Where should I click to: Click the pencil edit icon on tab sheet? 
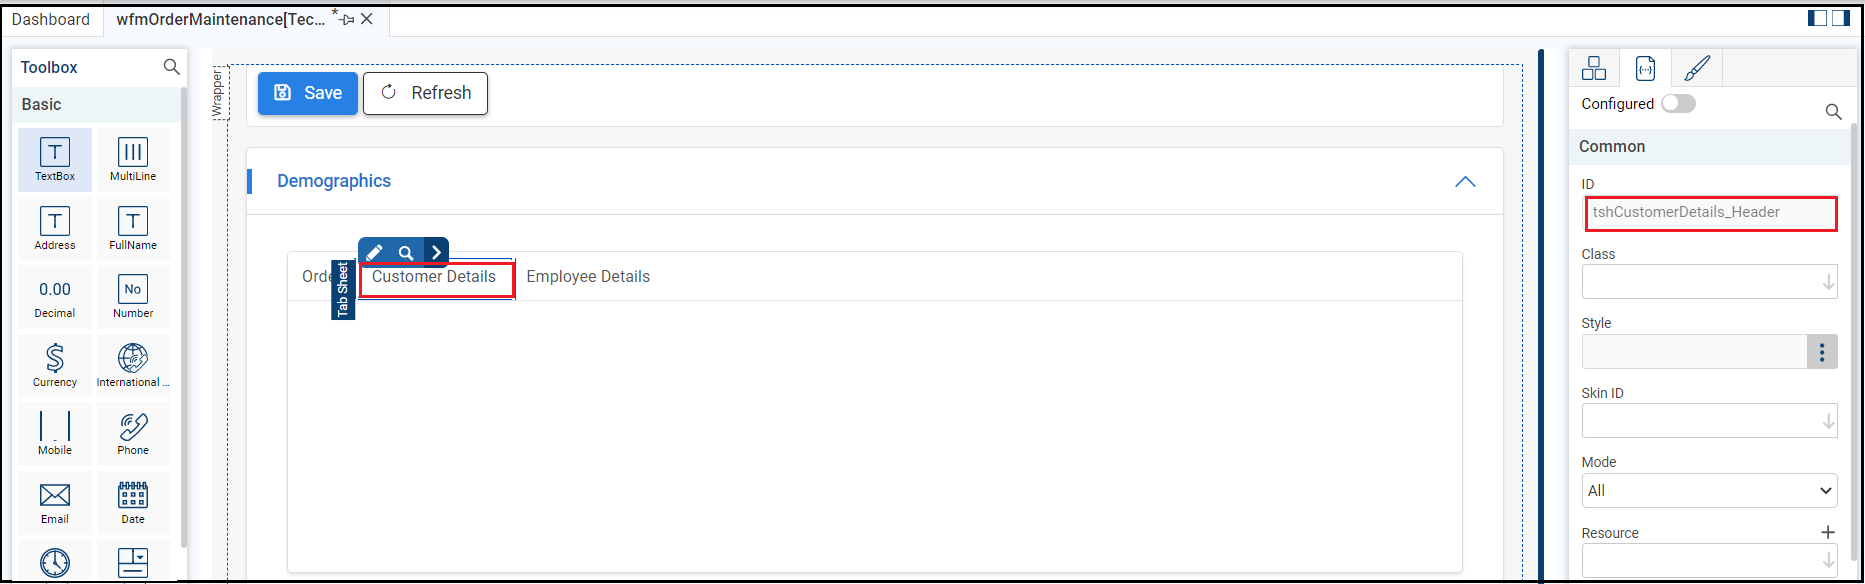pos(375,253)
